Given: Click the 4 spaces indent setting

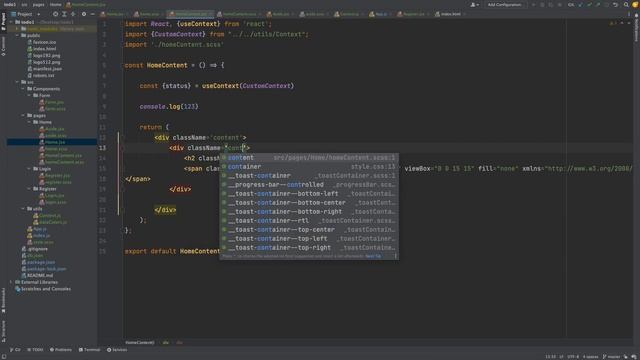Looking at the screenshot, I should [x=590, y=356].
